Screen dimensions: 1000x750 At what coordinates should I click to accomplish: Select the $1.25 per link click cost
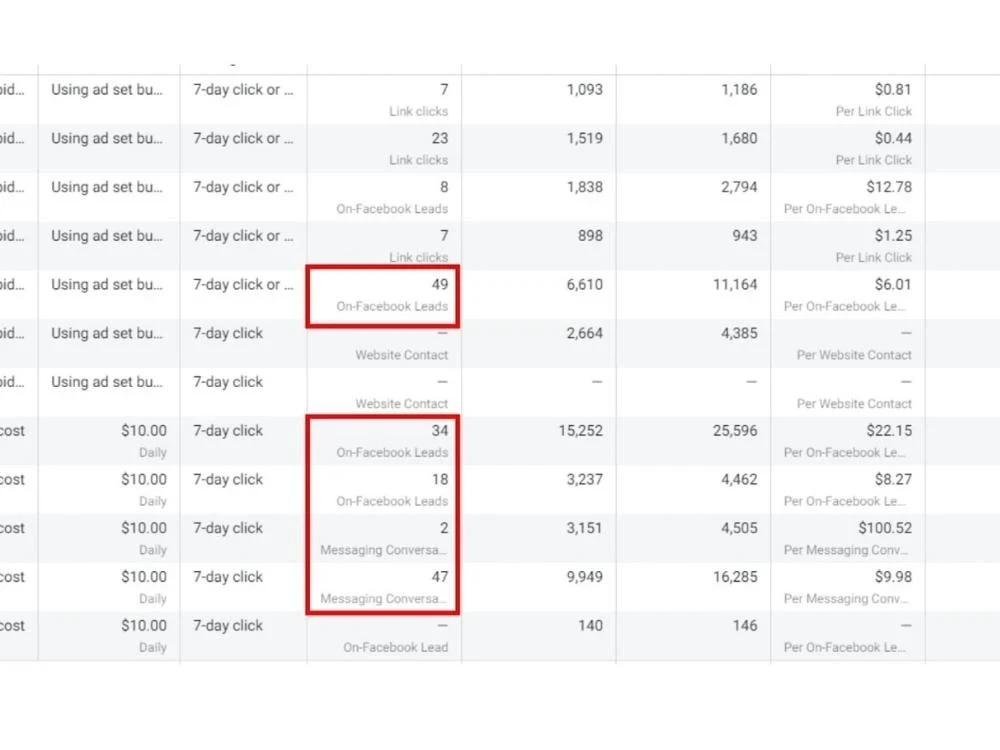[x=893, y=236]
